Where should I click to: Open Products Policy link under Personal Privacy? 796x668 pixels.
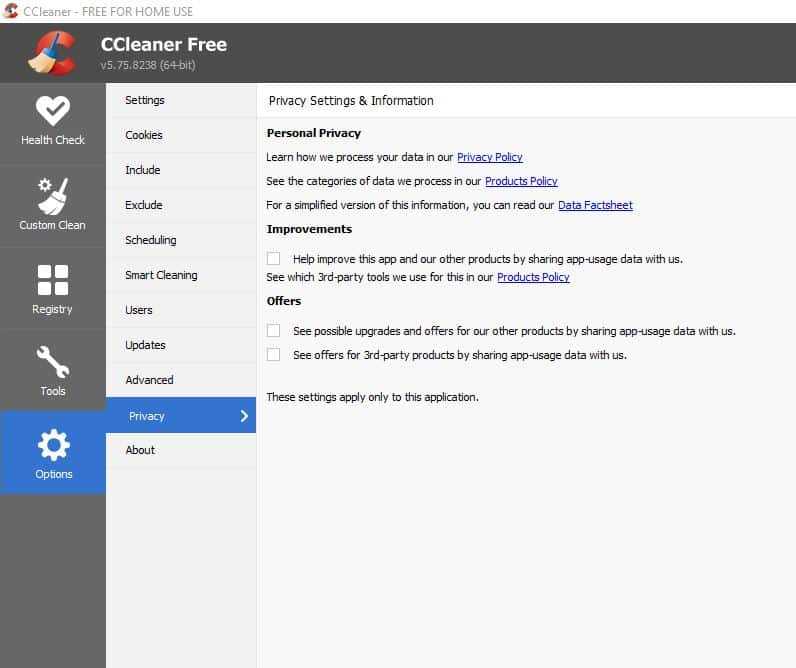click(x=521, y=181)
